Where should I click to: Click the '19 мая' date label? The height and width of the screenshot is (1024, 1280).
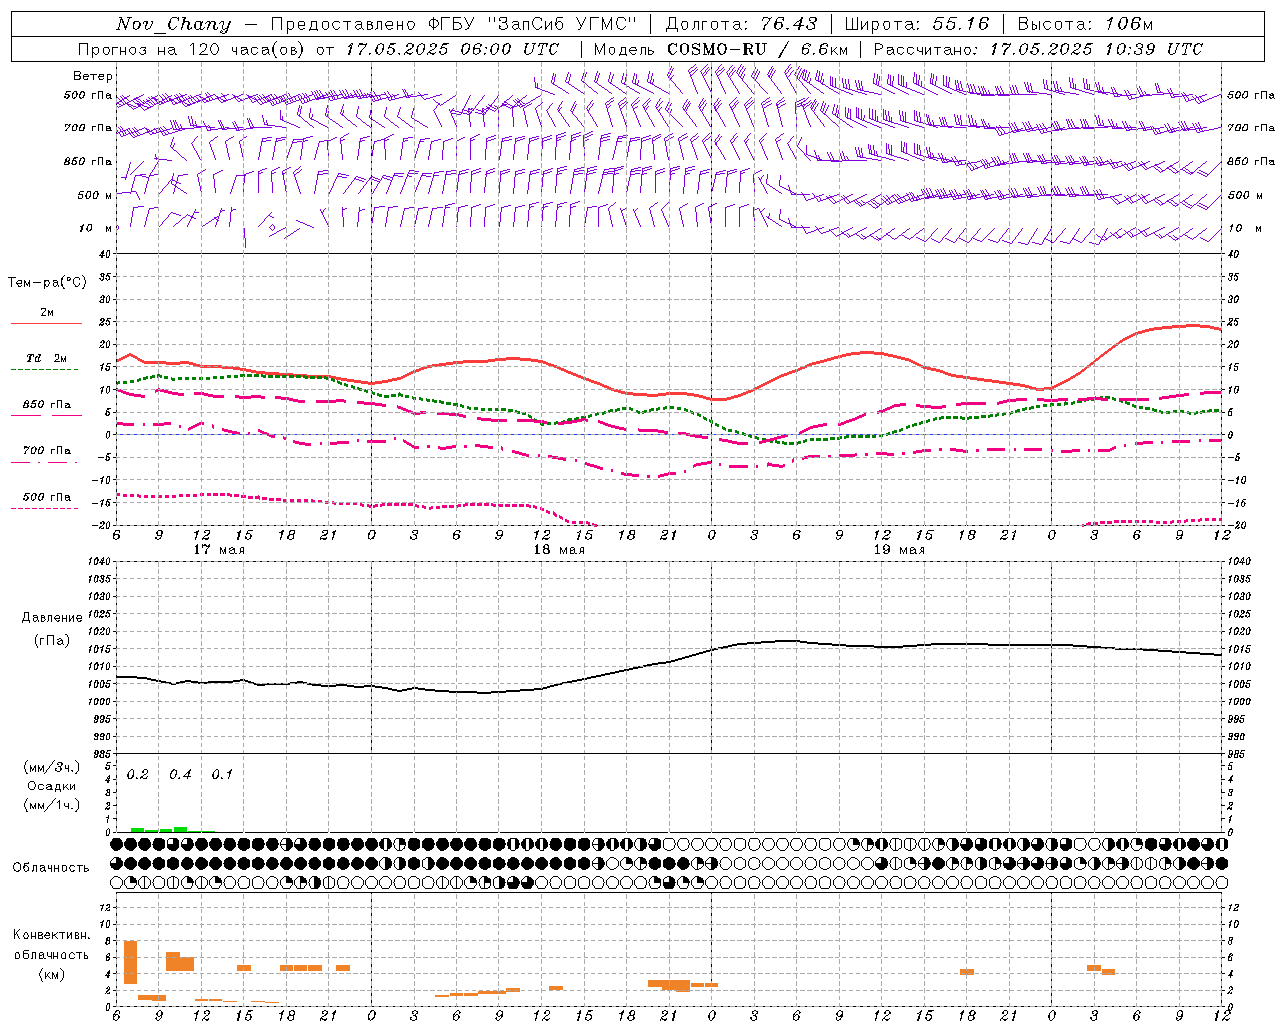[x=899, y=550]
